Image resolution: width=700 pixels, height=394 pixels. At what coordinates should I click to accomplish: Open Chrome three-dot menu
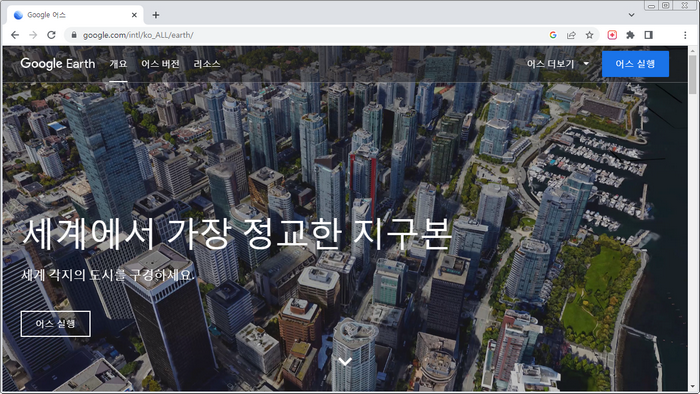tap(685, 35)
